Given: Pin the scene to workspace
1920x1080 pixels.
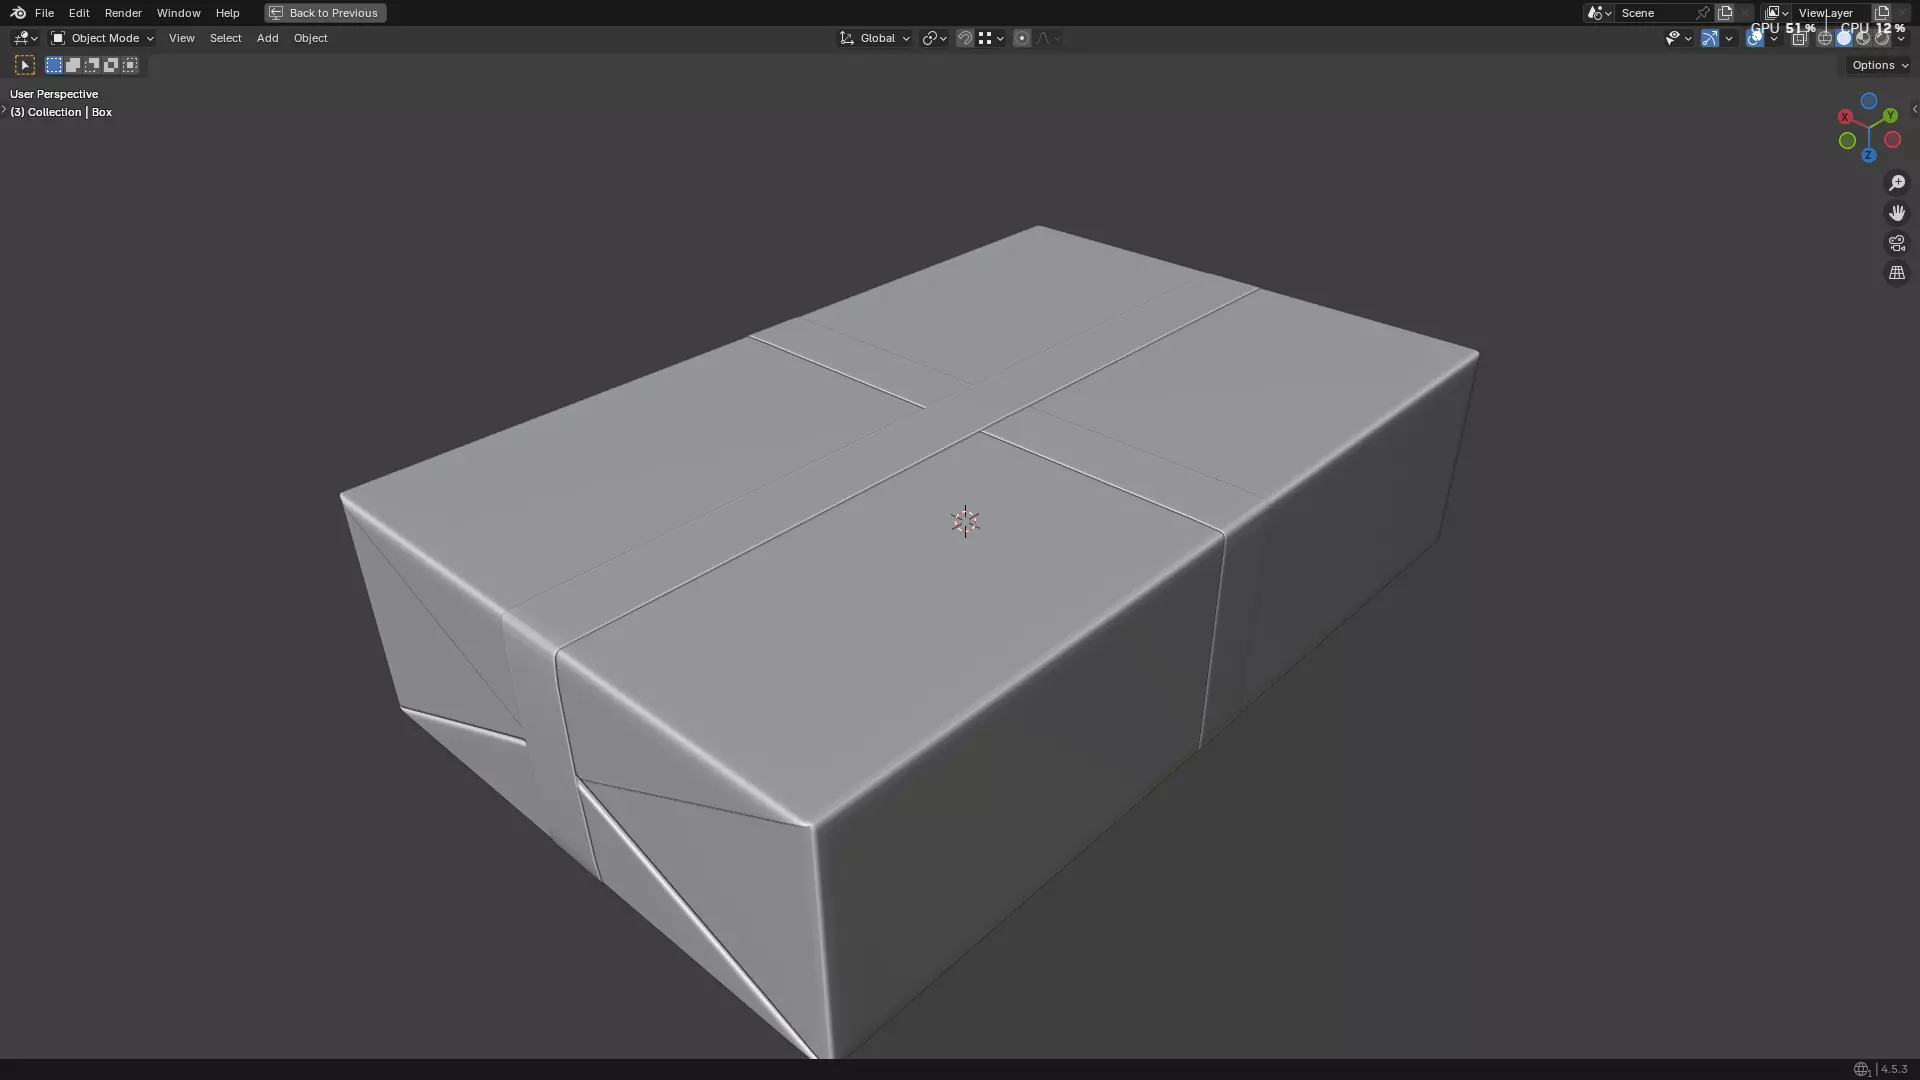Looking at the screenshot, I should point(1702,13).
